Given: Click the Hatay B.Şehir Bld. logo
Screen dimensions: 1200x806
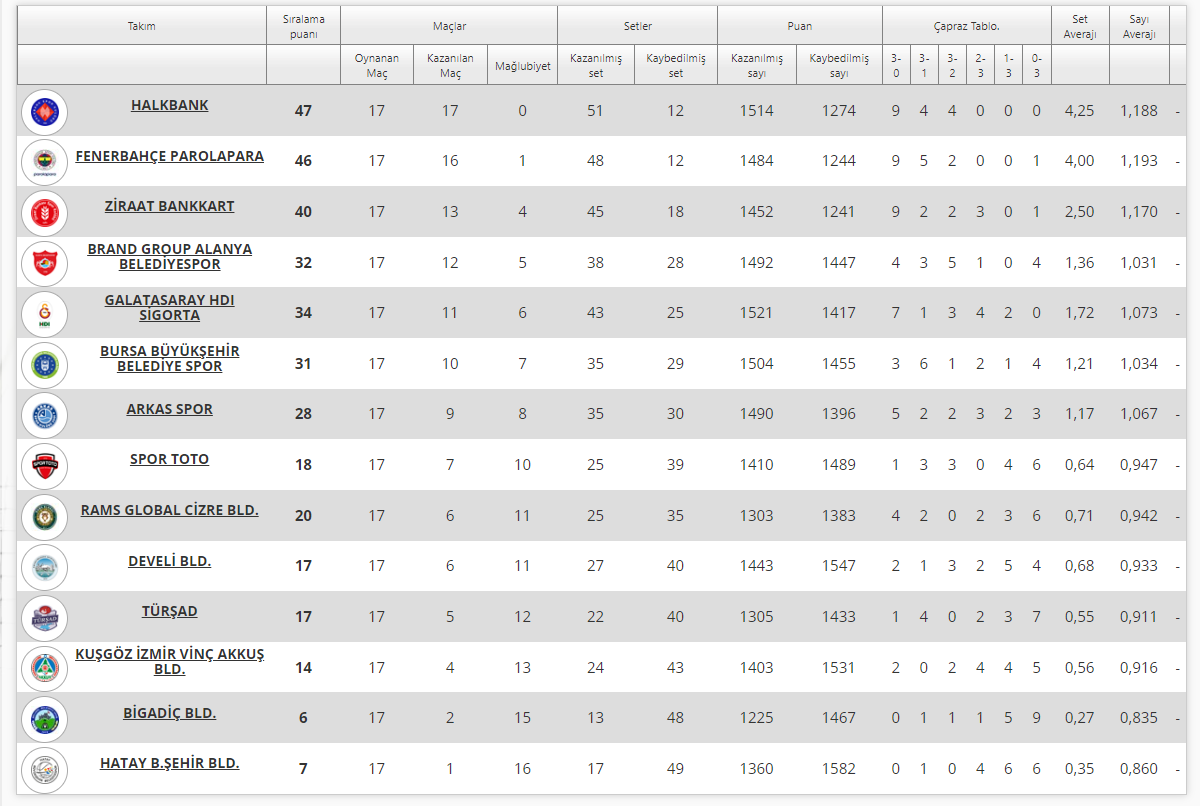Looking at the screenshot, I should [x=44, y=769].
